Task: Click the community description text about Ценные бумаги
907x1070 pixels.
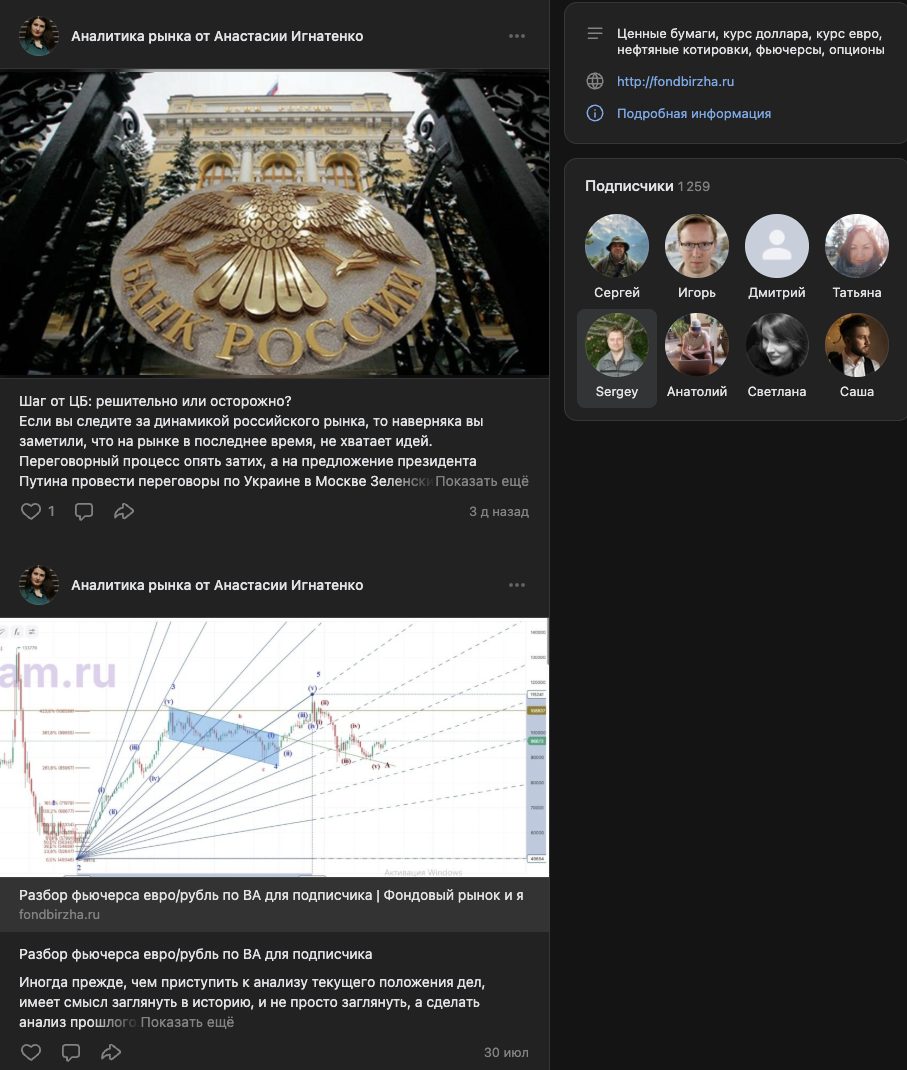Action: [x=750, y=42]
